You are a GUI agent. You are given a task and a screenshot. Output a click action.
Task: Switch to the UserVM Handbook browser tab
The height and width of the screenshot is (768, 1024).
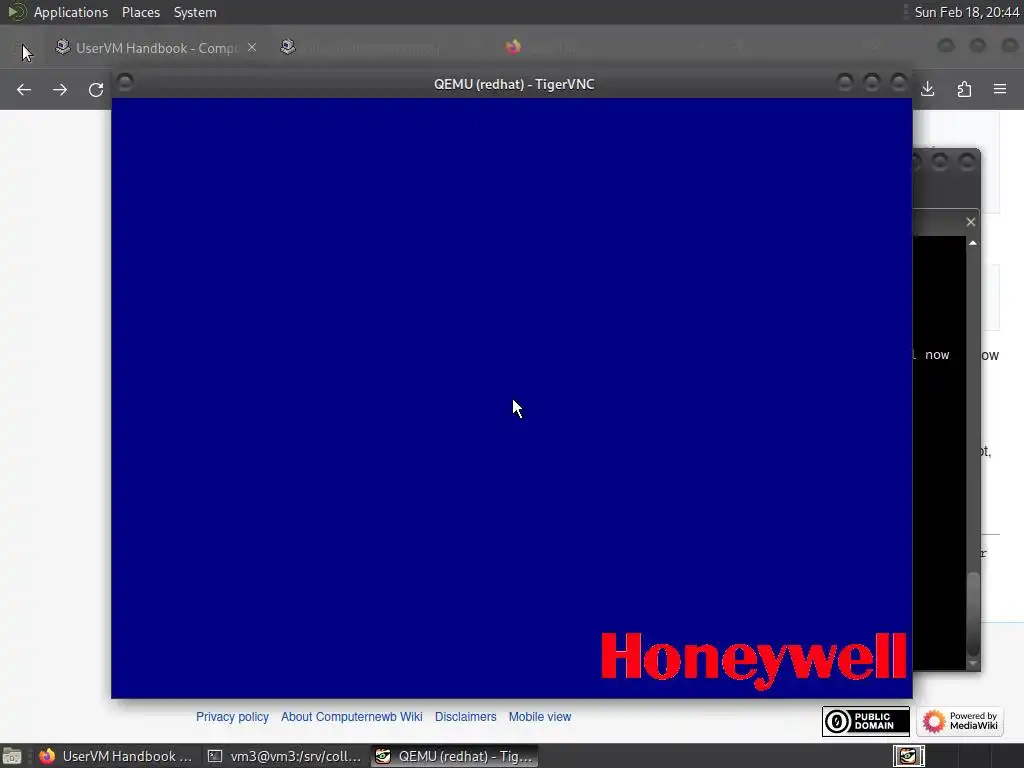(x=155, y=48)
